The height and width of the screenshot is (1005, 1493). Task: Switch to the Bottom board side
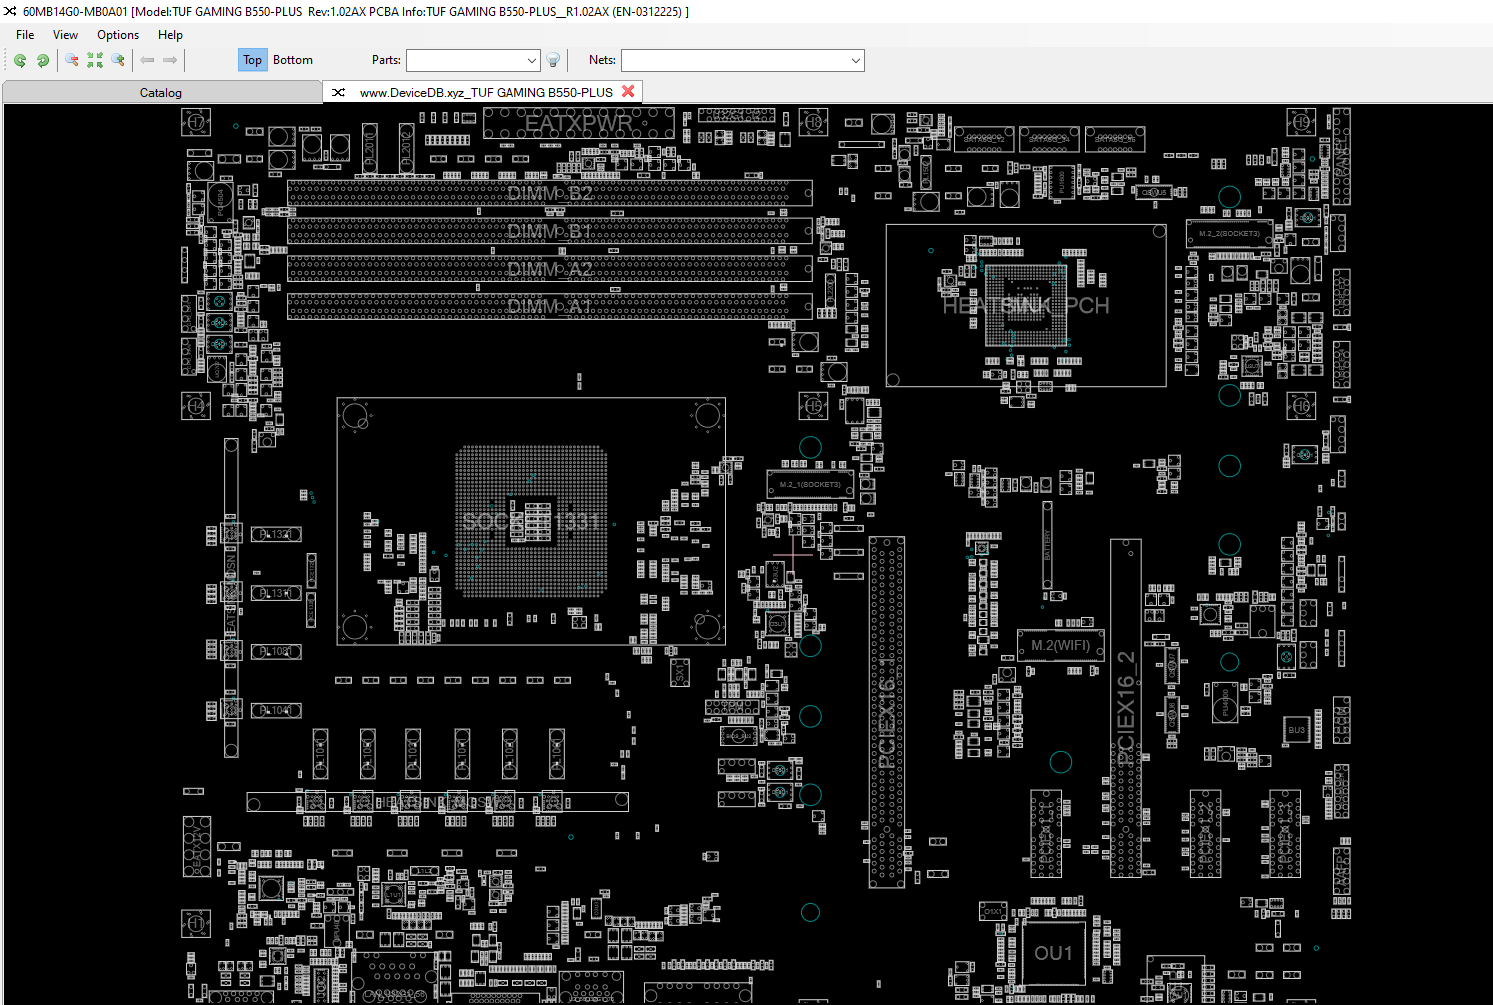tap(293, 60)
